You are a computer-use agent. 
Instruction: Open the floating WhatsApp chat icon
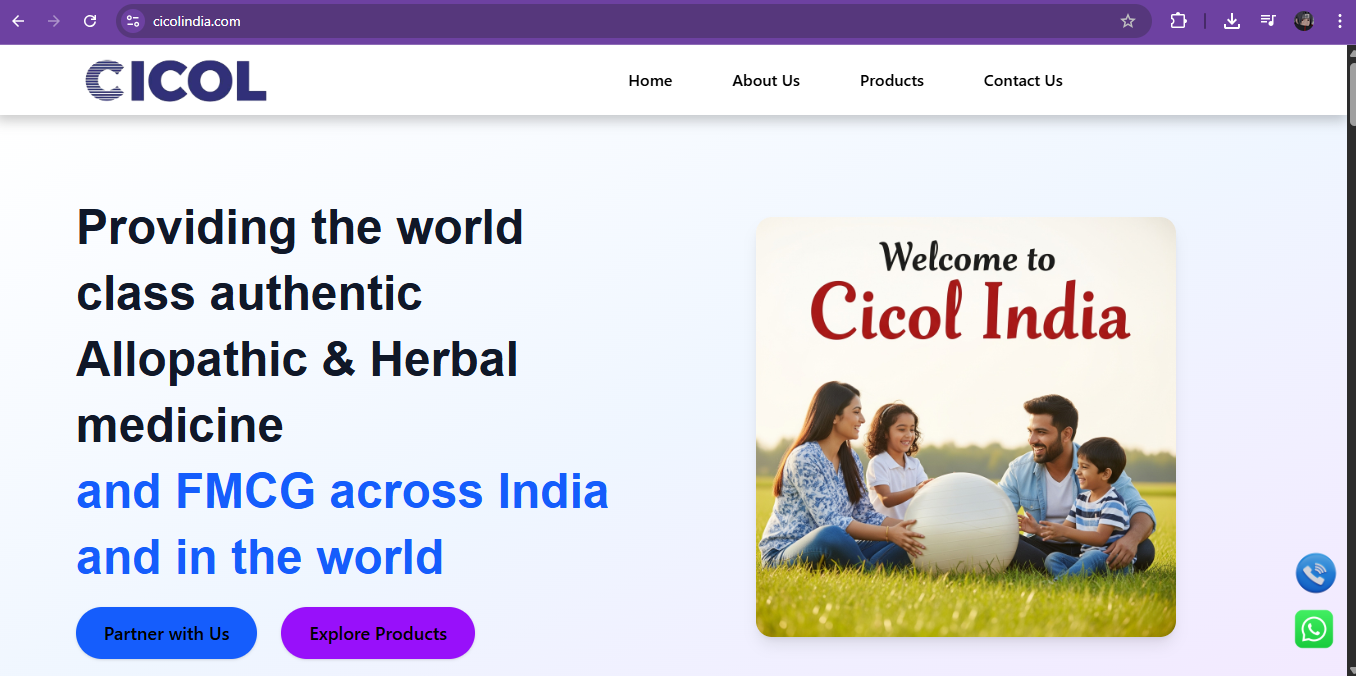(x=1314, y=629)
